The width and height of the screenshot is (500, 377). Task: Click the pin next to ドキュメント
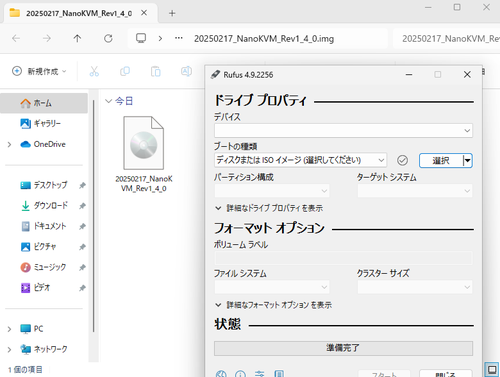[x=82, y=227]
